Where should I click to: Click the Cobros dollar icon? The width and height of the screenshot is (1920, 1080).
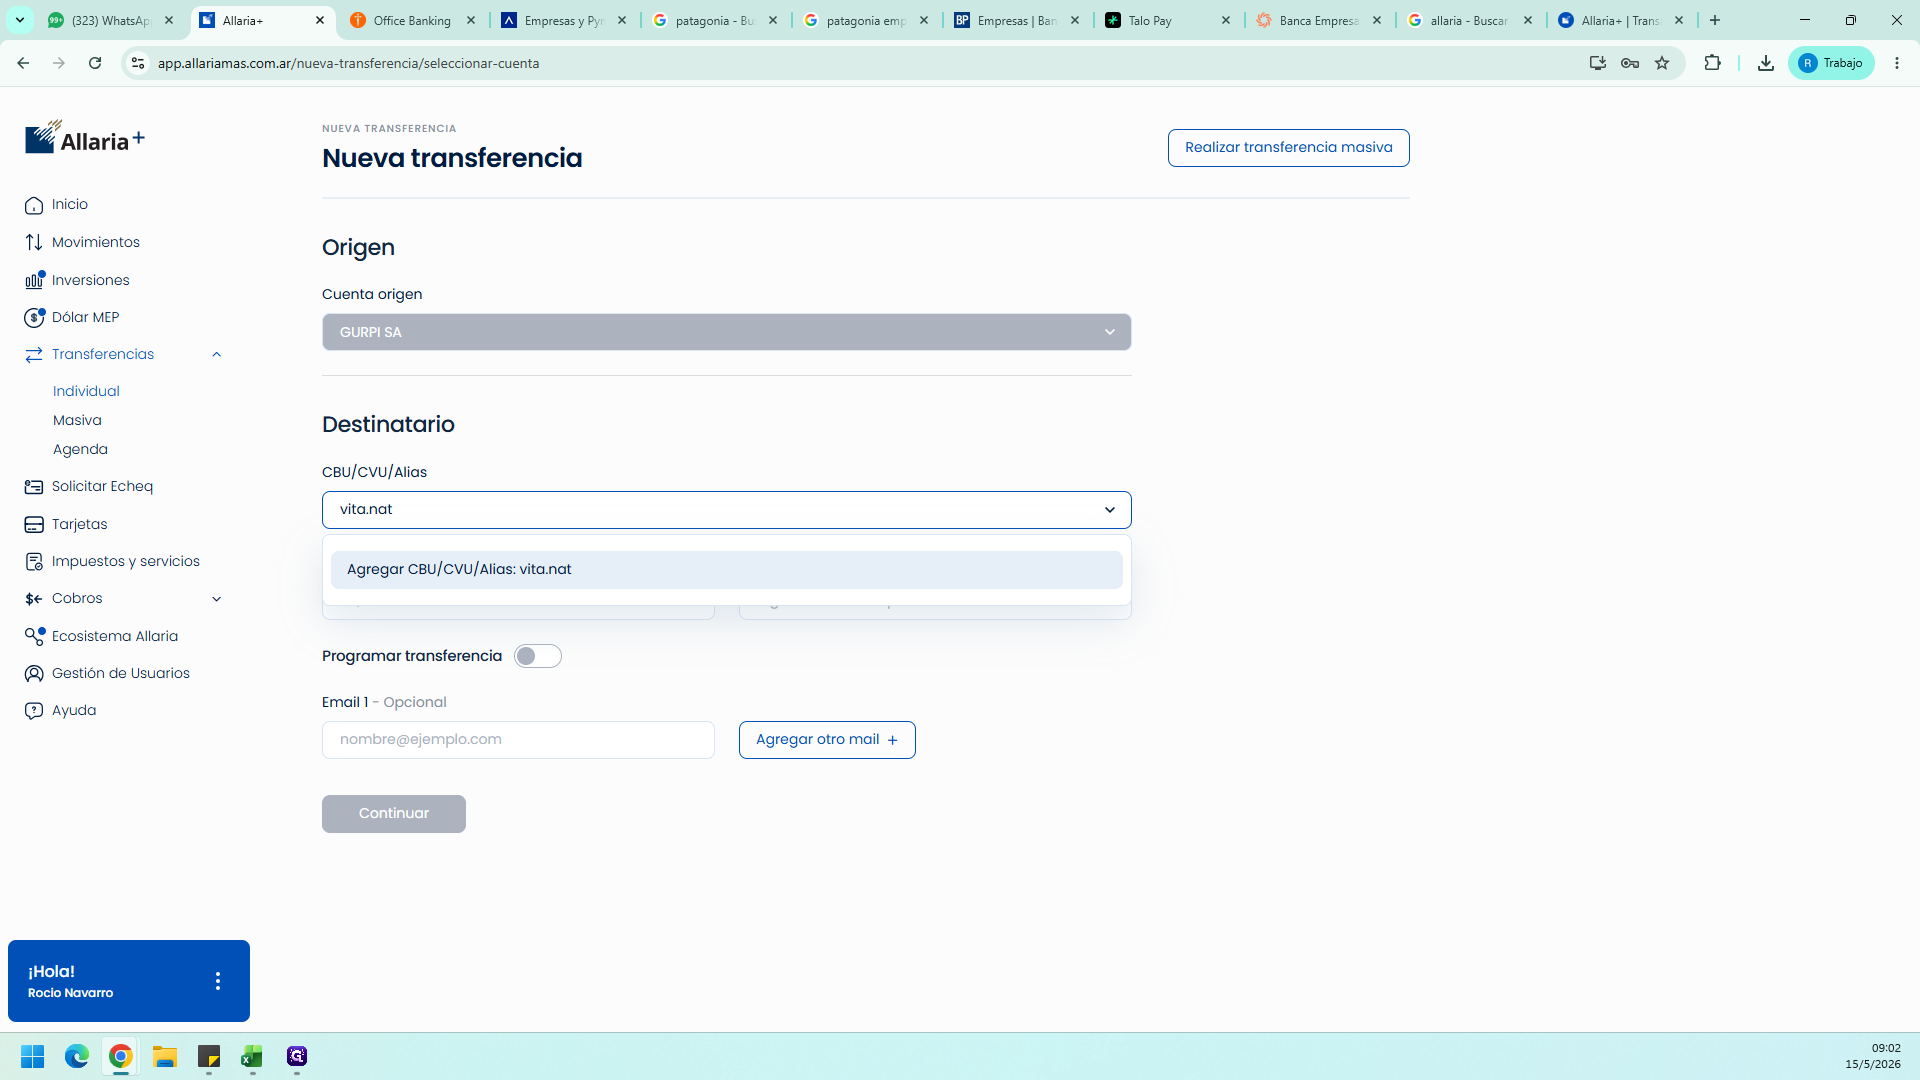34,599
